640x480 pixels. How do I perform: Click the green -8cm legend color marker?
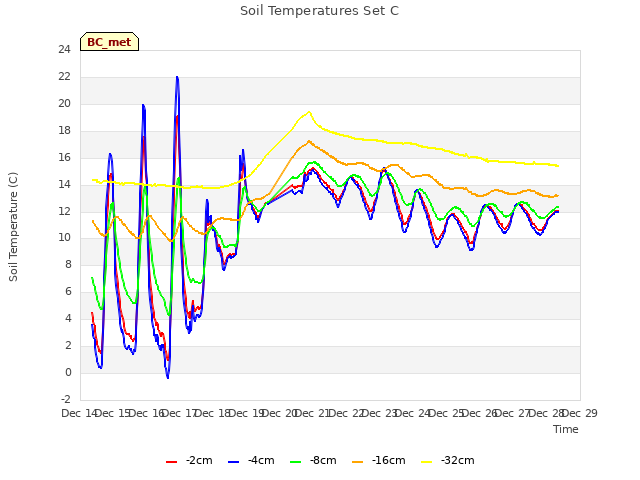coord(296,462)
